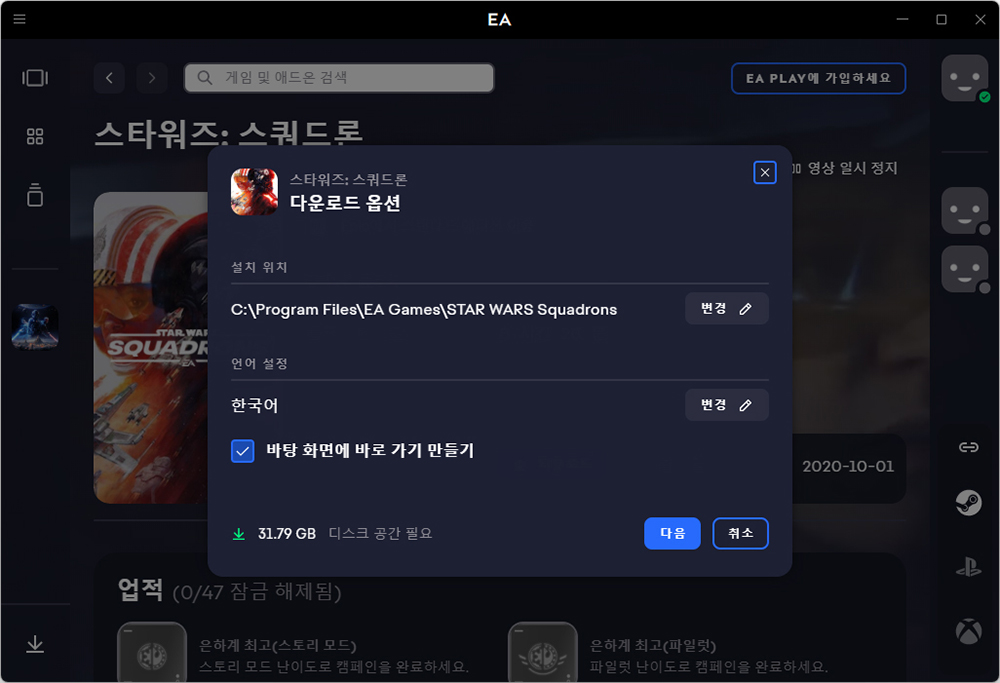
Task: Open the Home carousel icon in the sidebar
Action: click(35, 78)
